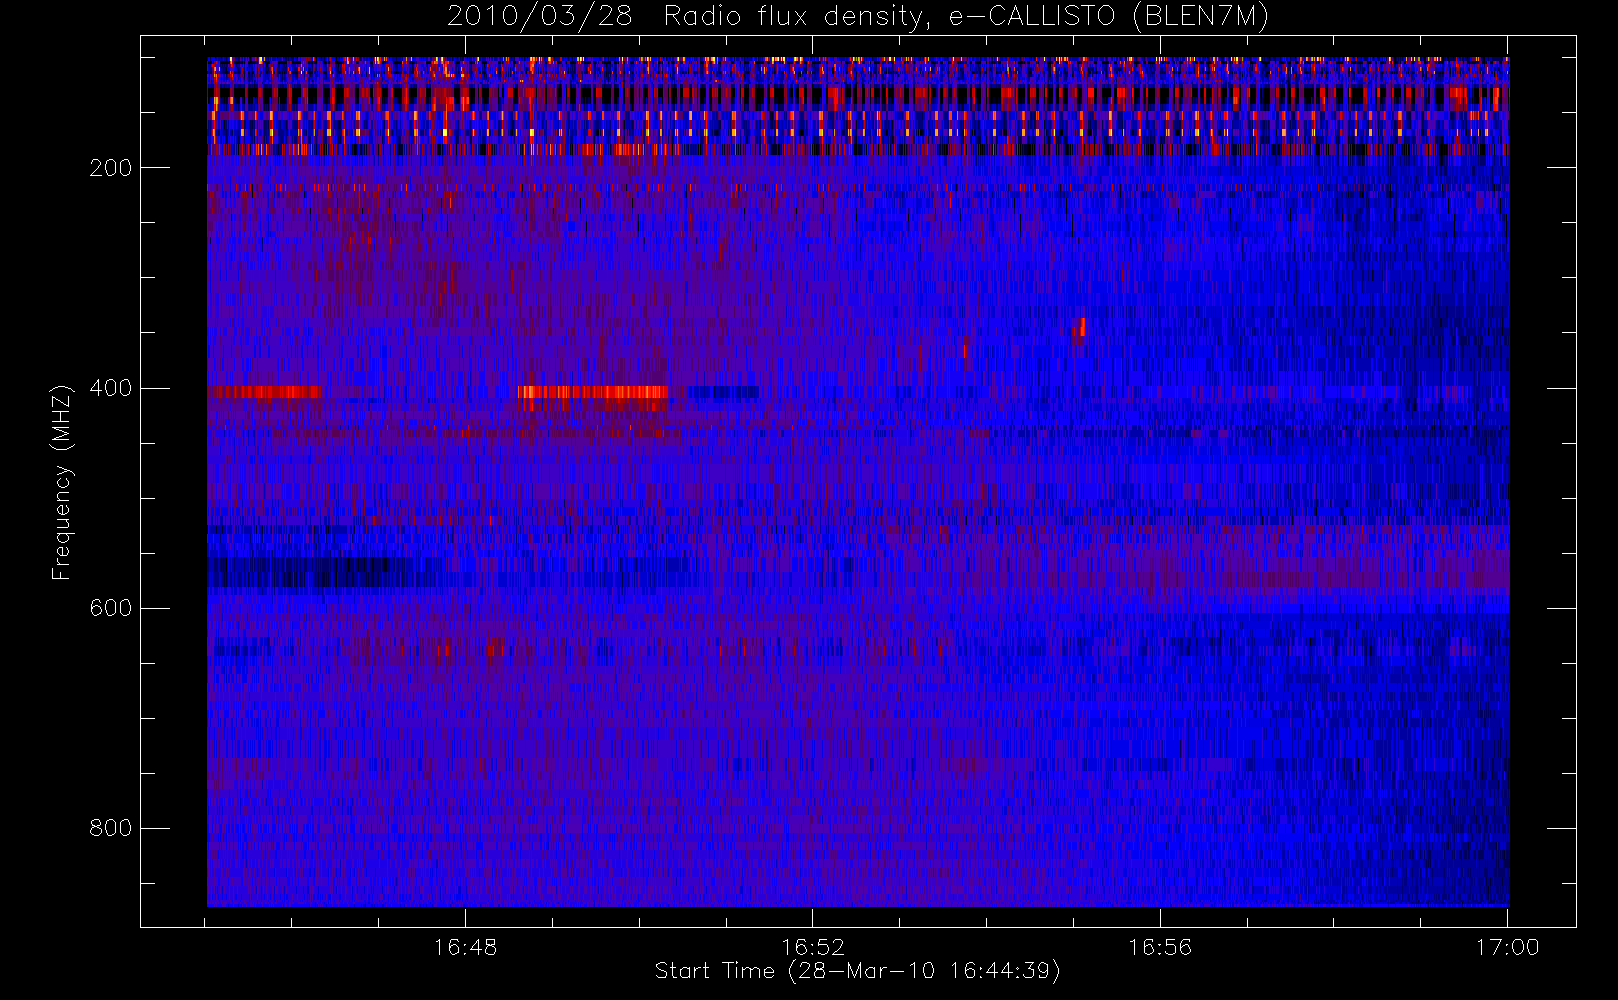This screenshot has width=1618, height=1000.
Task: Click the long bright 400 MHz burst near 16:49
Action: click(x=593, y=392)
